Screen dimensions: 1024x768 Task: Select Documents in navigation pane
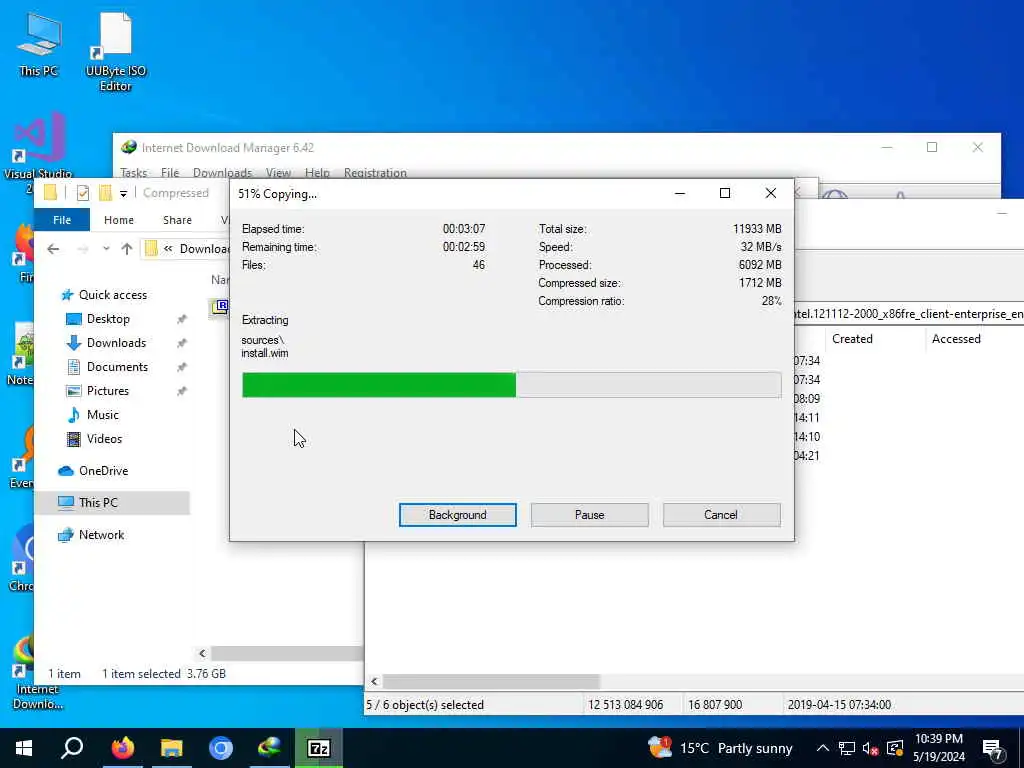point(108,367)
